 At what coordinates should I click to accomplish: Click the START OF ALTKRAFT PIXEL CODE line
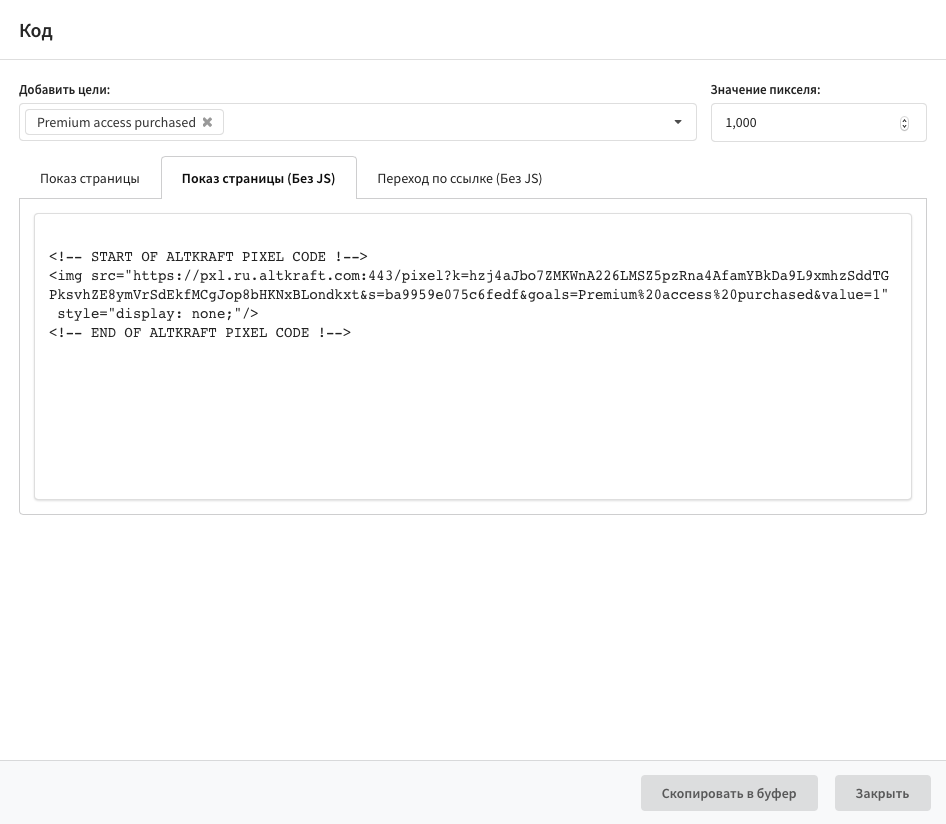[x=208, y=256]
